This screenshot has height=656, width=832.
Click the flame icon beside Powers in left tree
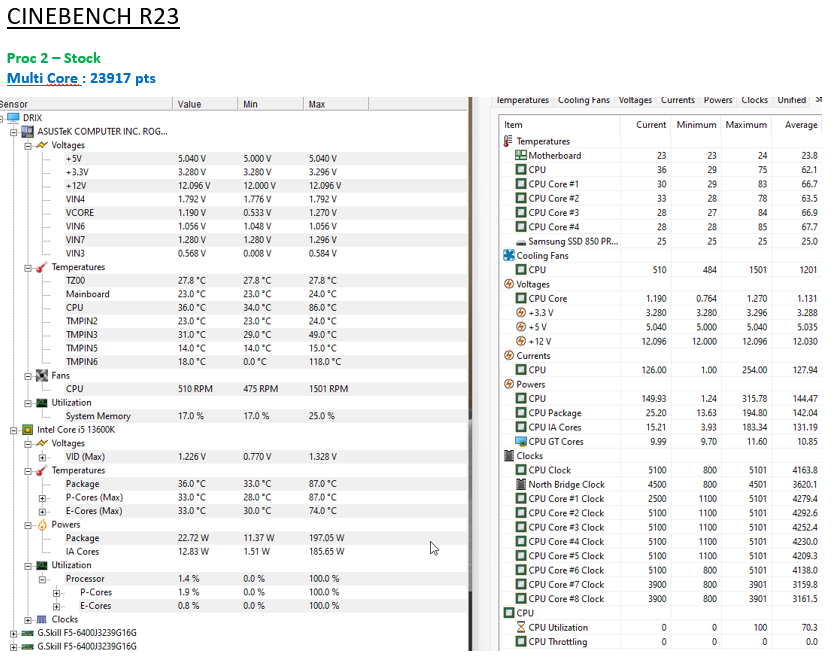coord(42,524)
